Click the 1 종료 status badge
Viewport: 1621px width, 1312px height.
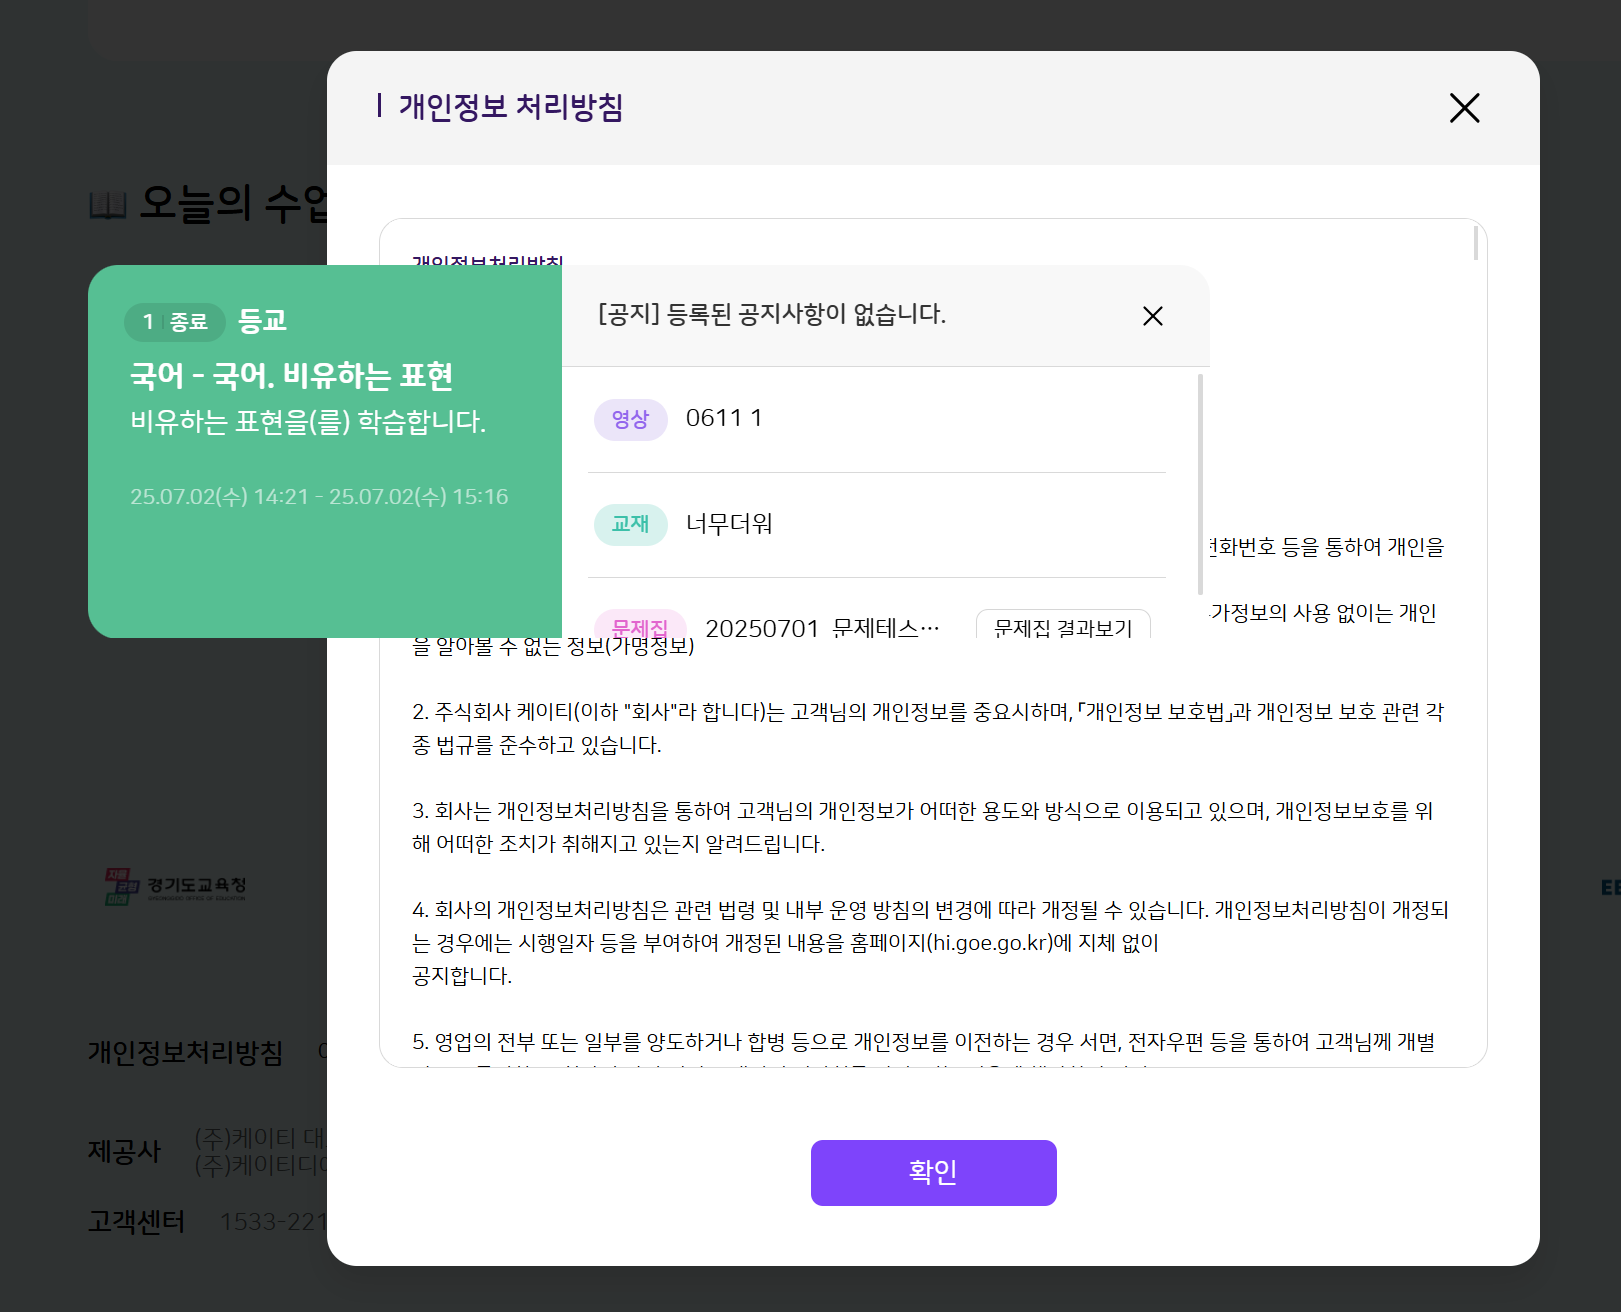[174, 322]
